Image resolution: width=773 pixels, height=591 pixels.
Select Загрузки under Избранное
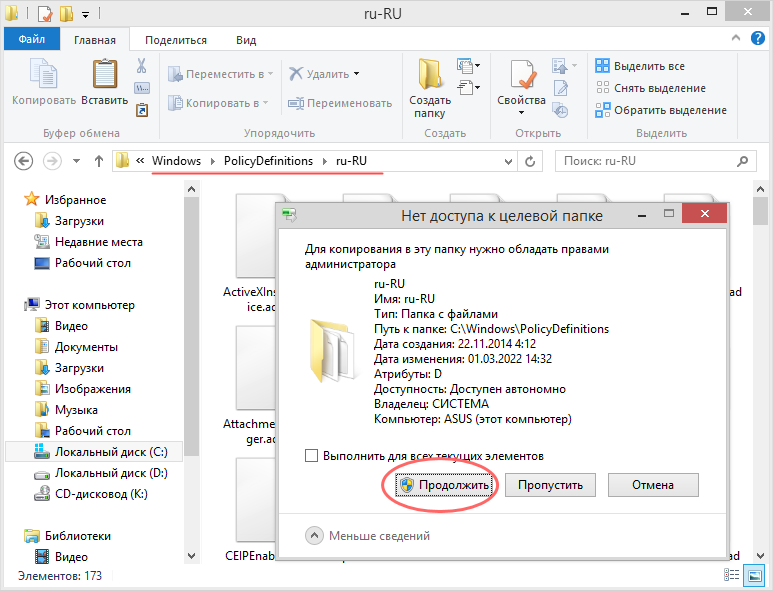click(70, 221)
